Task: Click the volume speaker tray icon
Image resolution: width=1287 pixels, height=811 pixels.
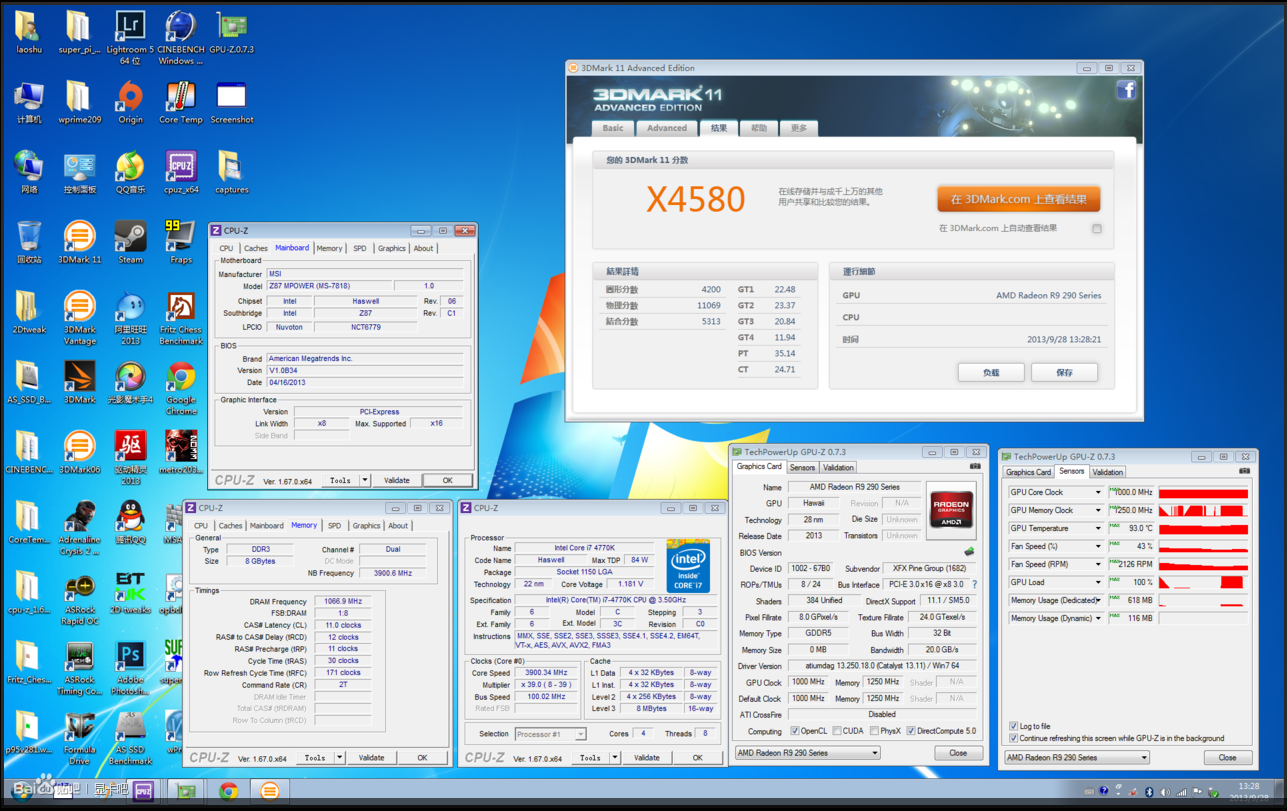Action: (x=1164, y=792)
